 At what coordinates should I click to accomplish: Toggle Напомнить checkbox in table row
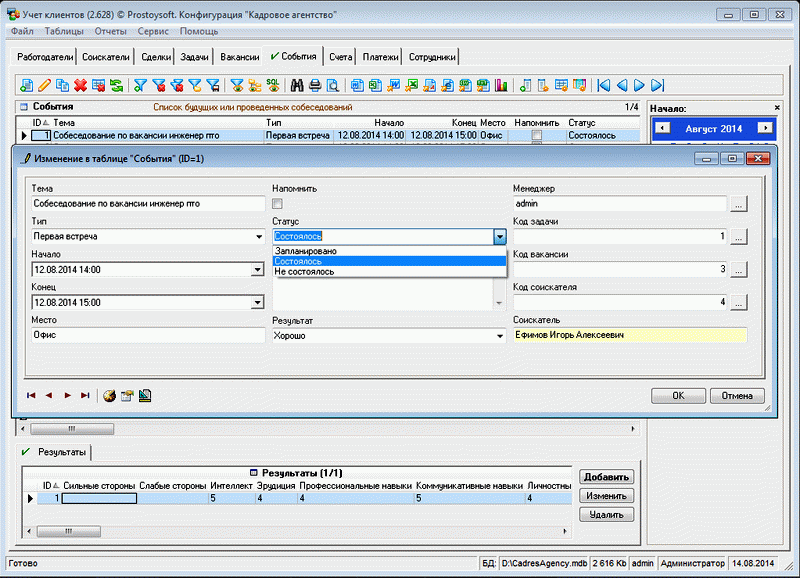coord(537,135)
